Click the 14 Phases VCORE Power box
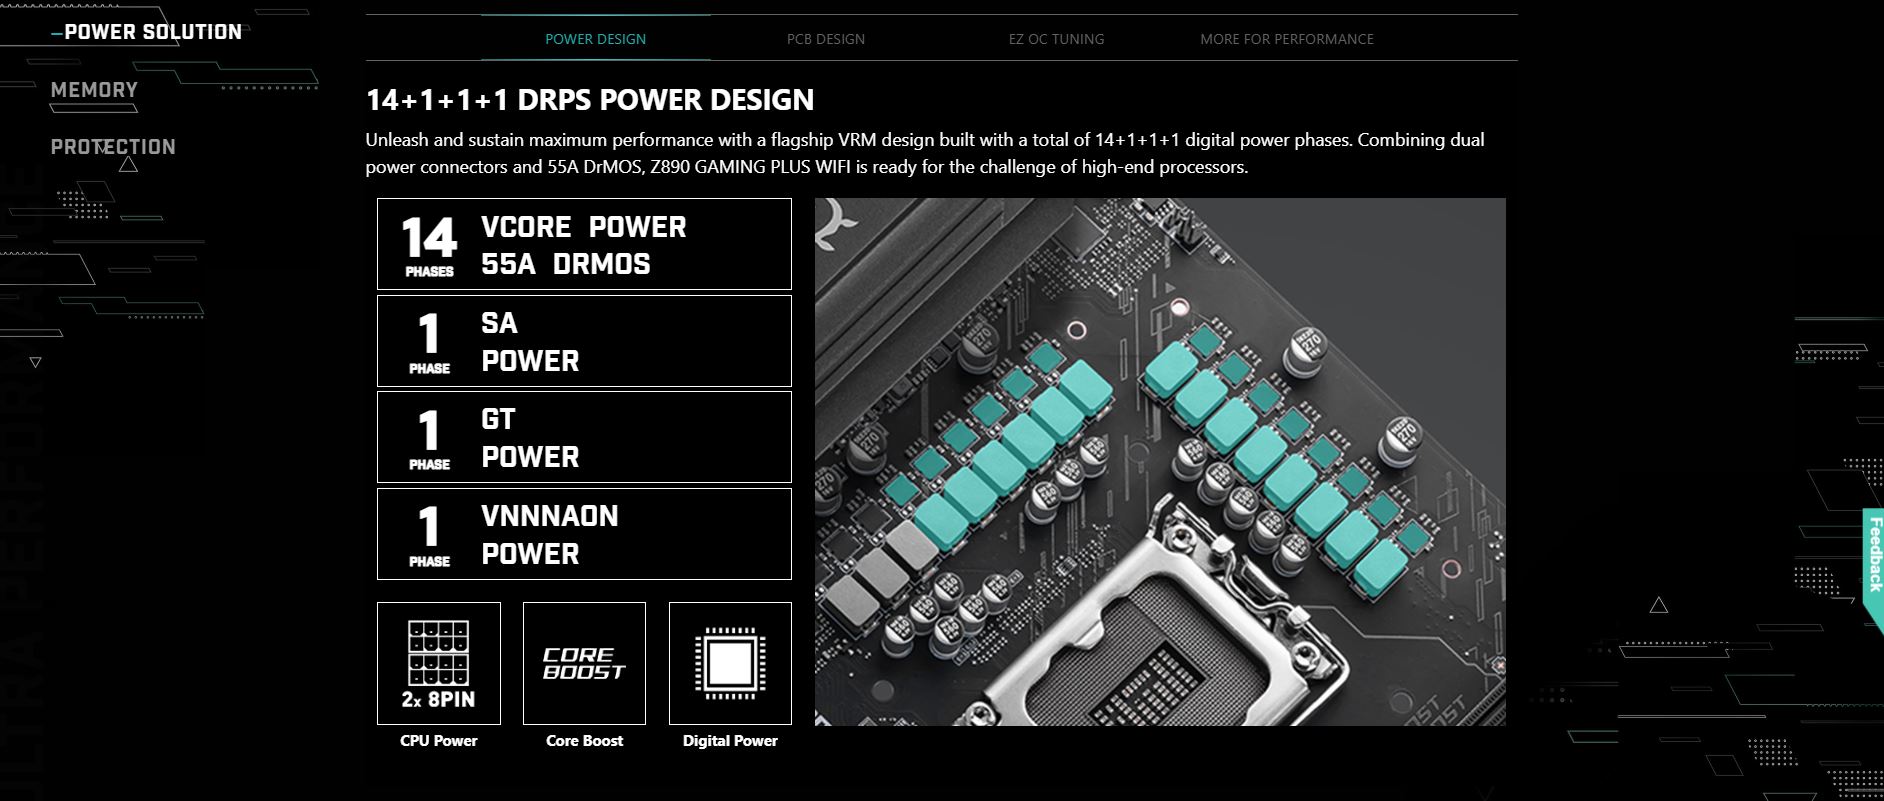The height and width of the screenshot is (801, 1884). [x=584, y=244]
